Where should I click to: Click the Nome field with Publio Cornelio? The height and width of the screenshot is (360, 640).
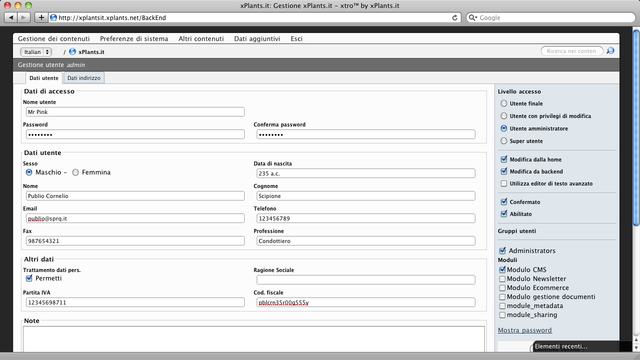point(135,196)
